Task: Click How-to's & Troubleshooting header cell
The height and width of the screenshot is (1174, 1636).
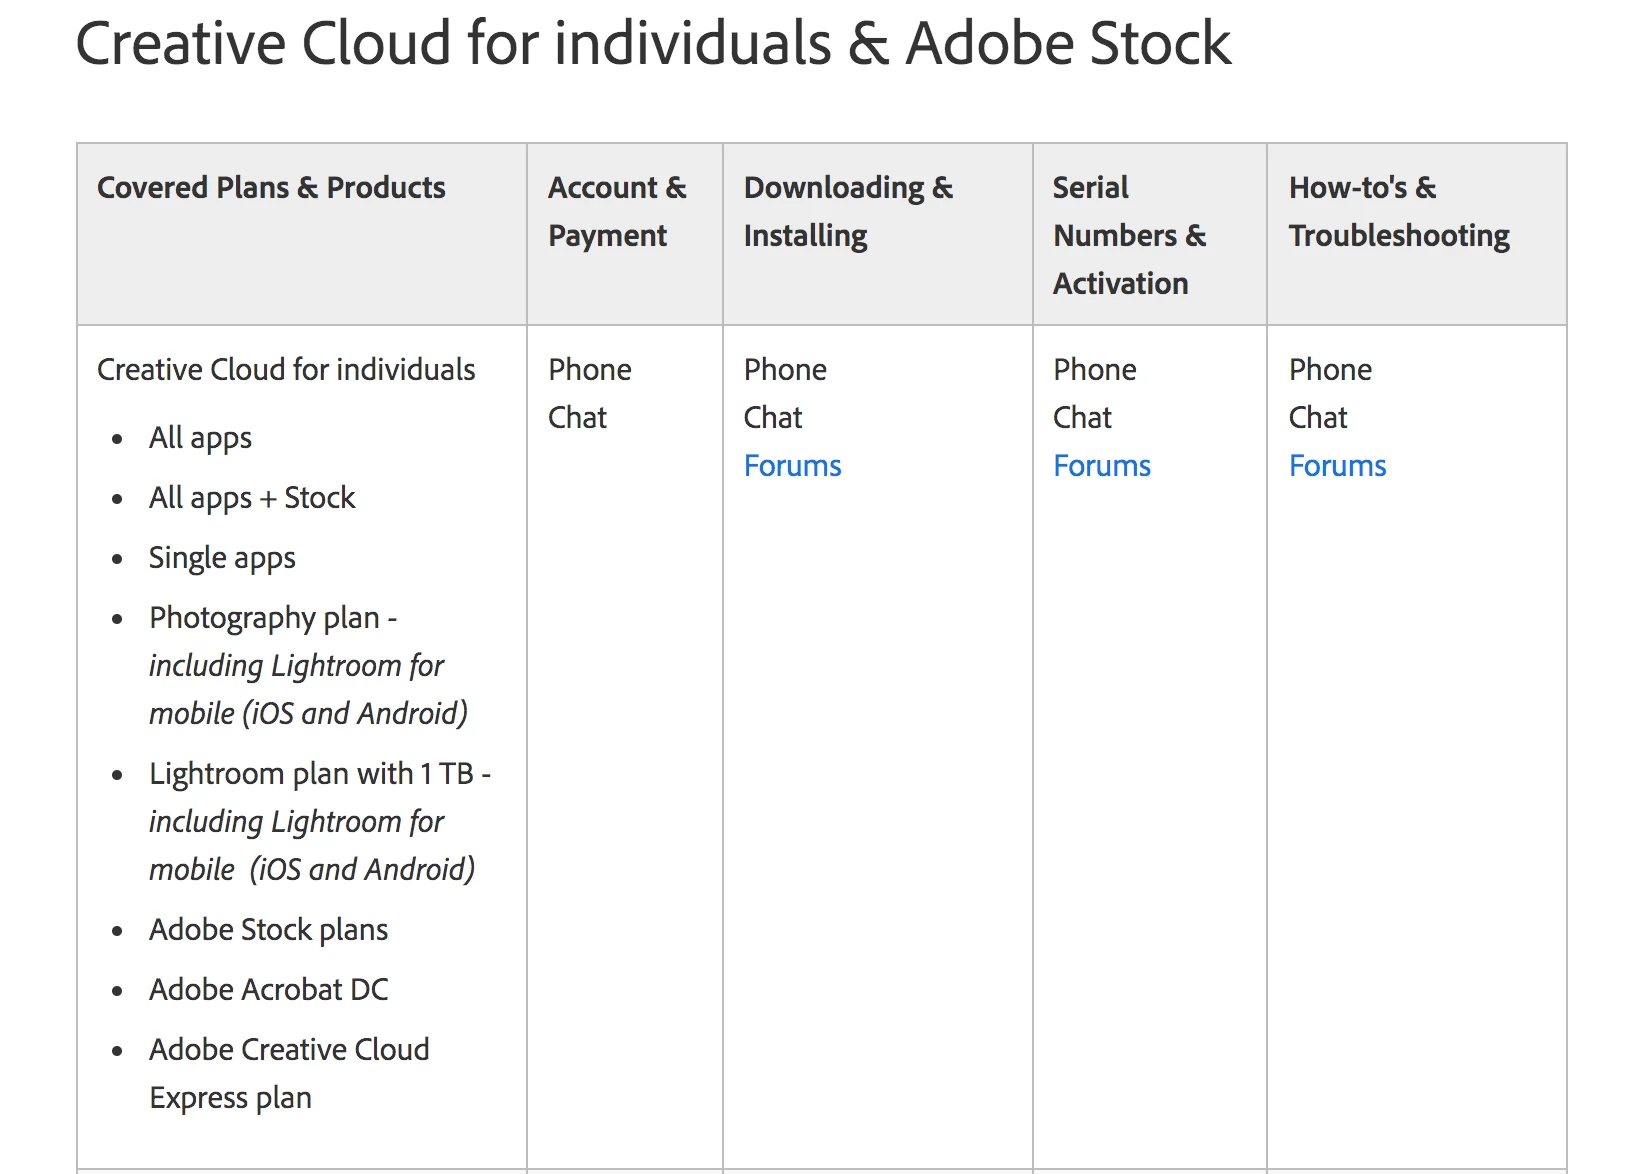Action: [x=1398, y=211]
